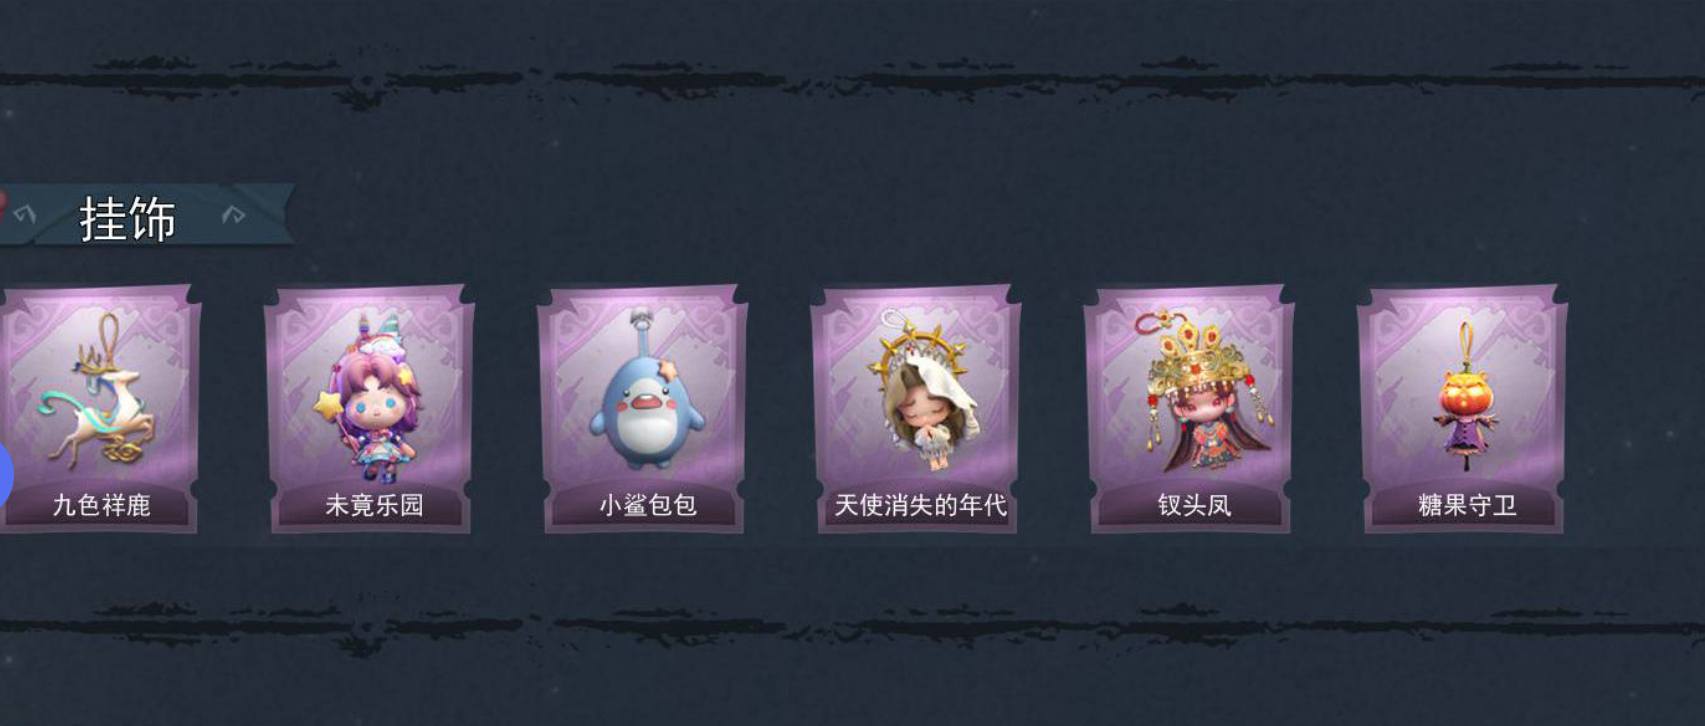This screenshot has width=1705, height=726.
Task: Click the 小鲨包包 name label
Action: [648, 505]
